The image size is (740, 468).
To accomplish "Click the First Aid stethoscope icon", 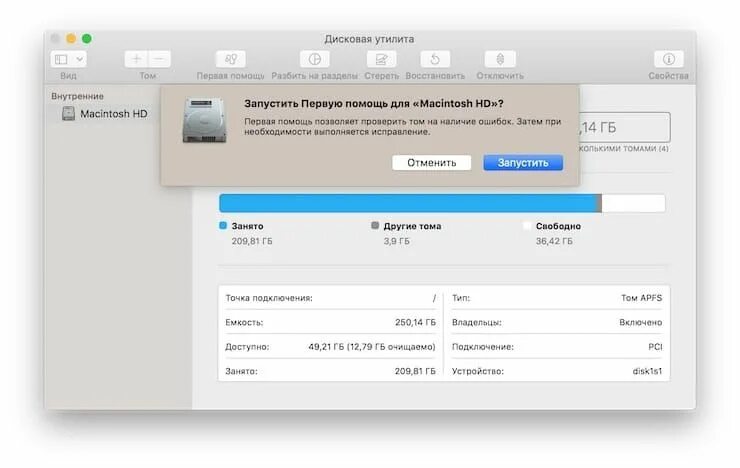I will tap(231, 59).
